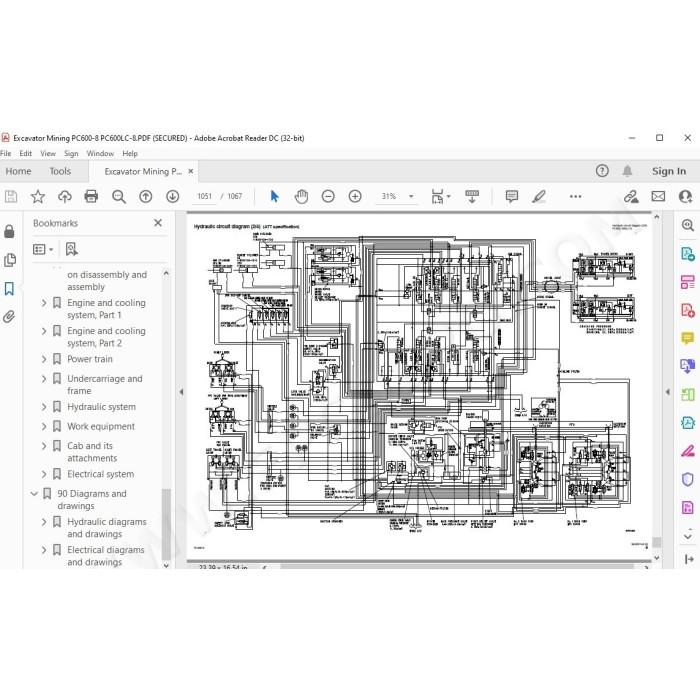Image resolution: width=700 pixels, height=700 pixels.
Task: Switch to Home tab
Action: coord(18,171)
